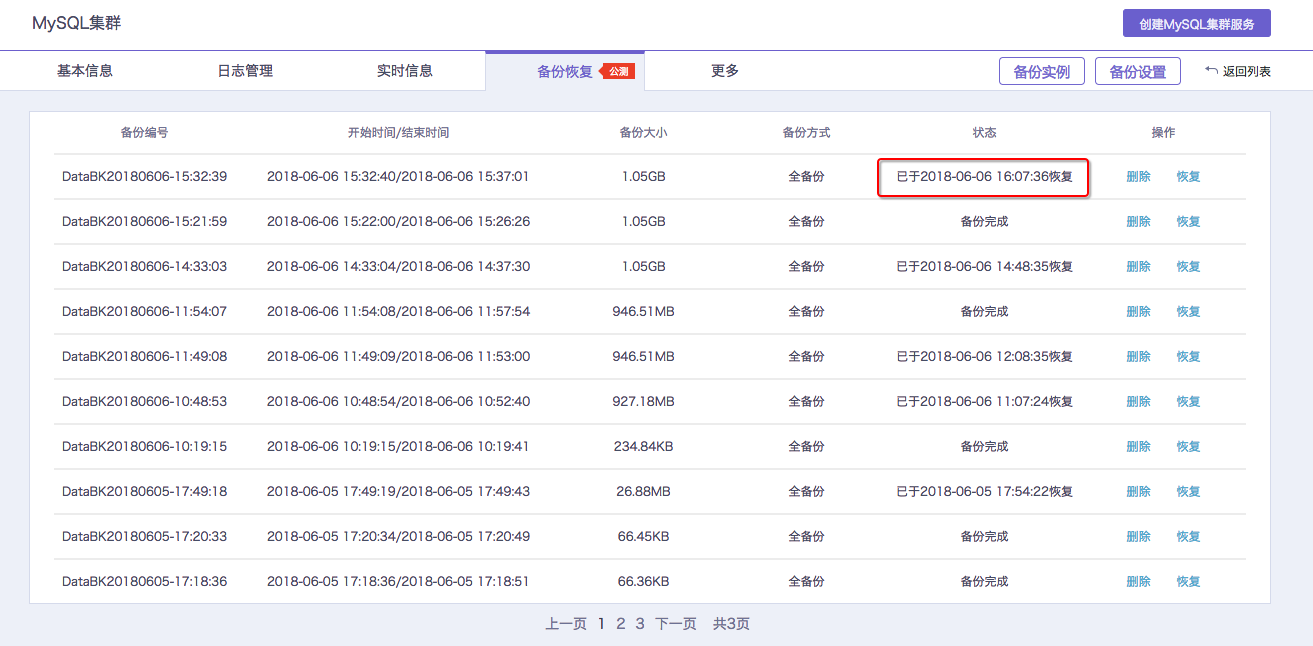1313x646 pixels.
Task: Click backup ID DataBK20180606-15:32:39
Action: click(x=144, y=177)
